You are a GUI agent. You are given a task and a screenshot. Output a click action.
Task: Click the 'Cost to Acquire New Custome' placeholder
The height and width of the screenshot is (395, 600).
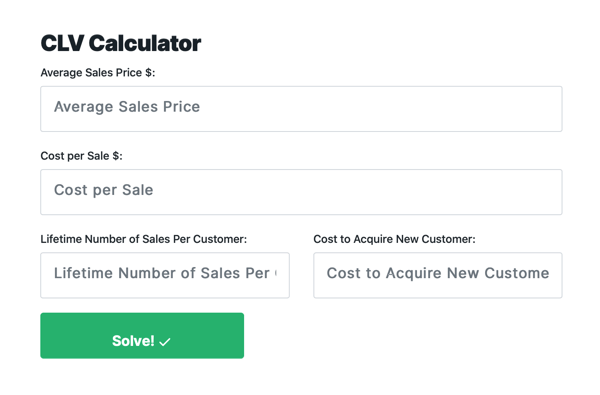click(438, 273)
